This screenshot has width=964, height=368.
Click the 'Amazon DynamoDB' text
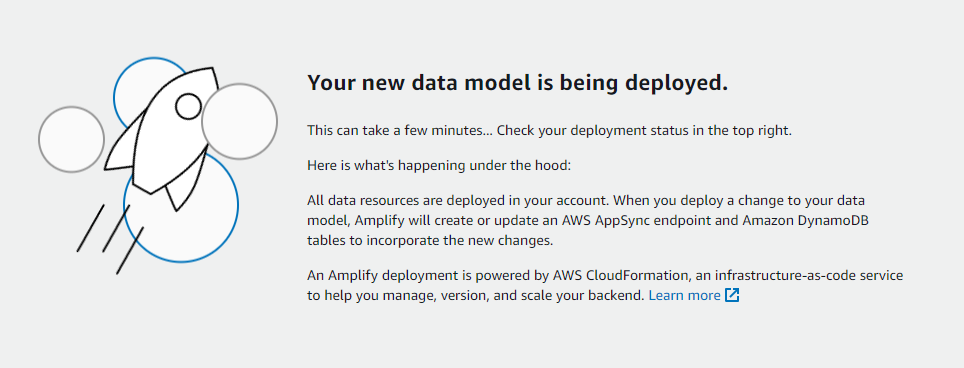click(805, 221)
